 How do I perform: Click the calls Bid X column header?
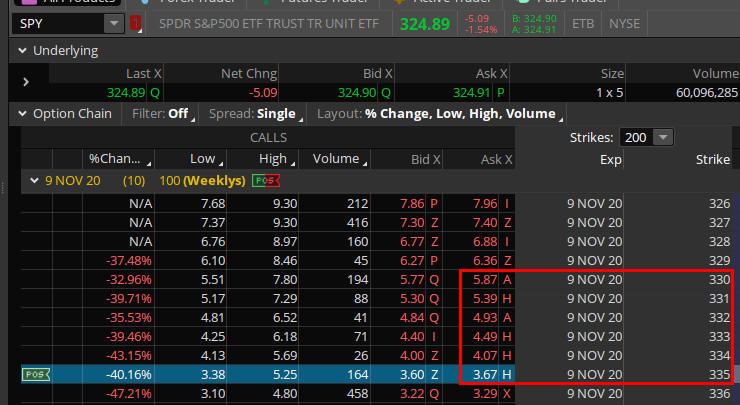tap(407, 159)
